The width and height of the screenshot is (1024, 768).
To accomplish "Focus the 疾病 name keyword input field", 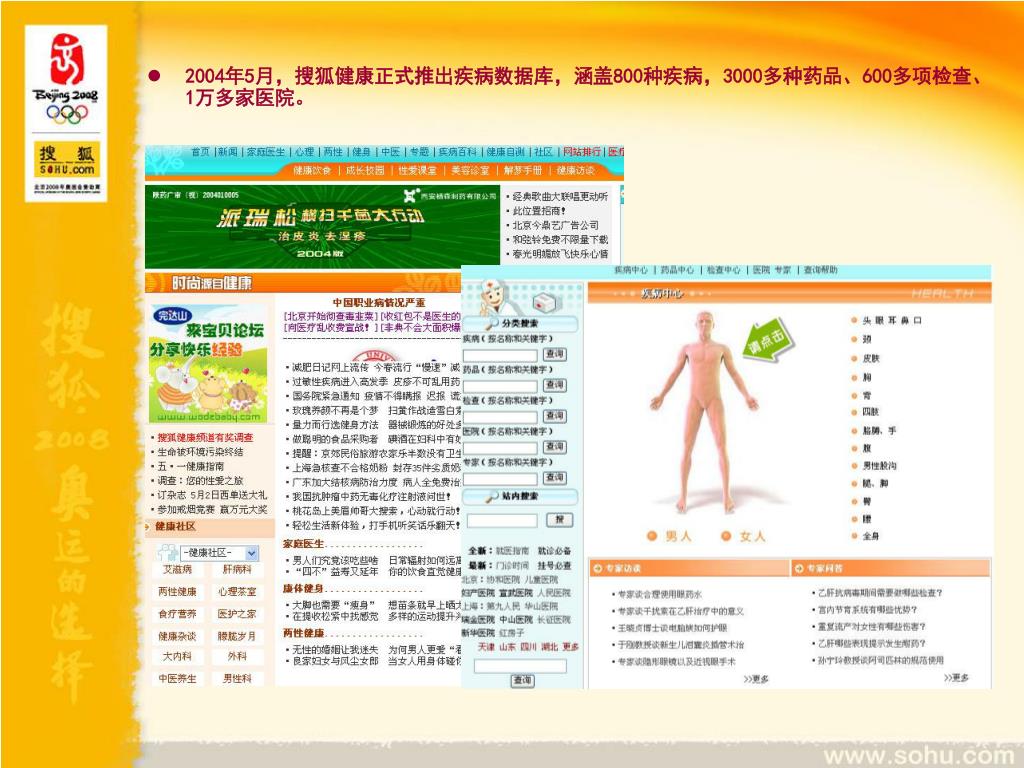I will click(500, 355).
